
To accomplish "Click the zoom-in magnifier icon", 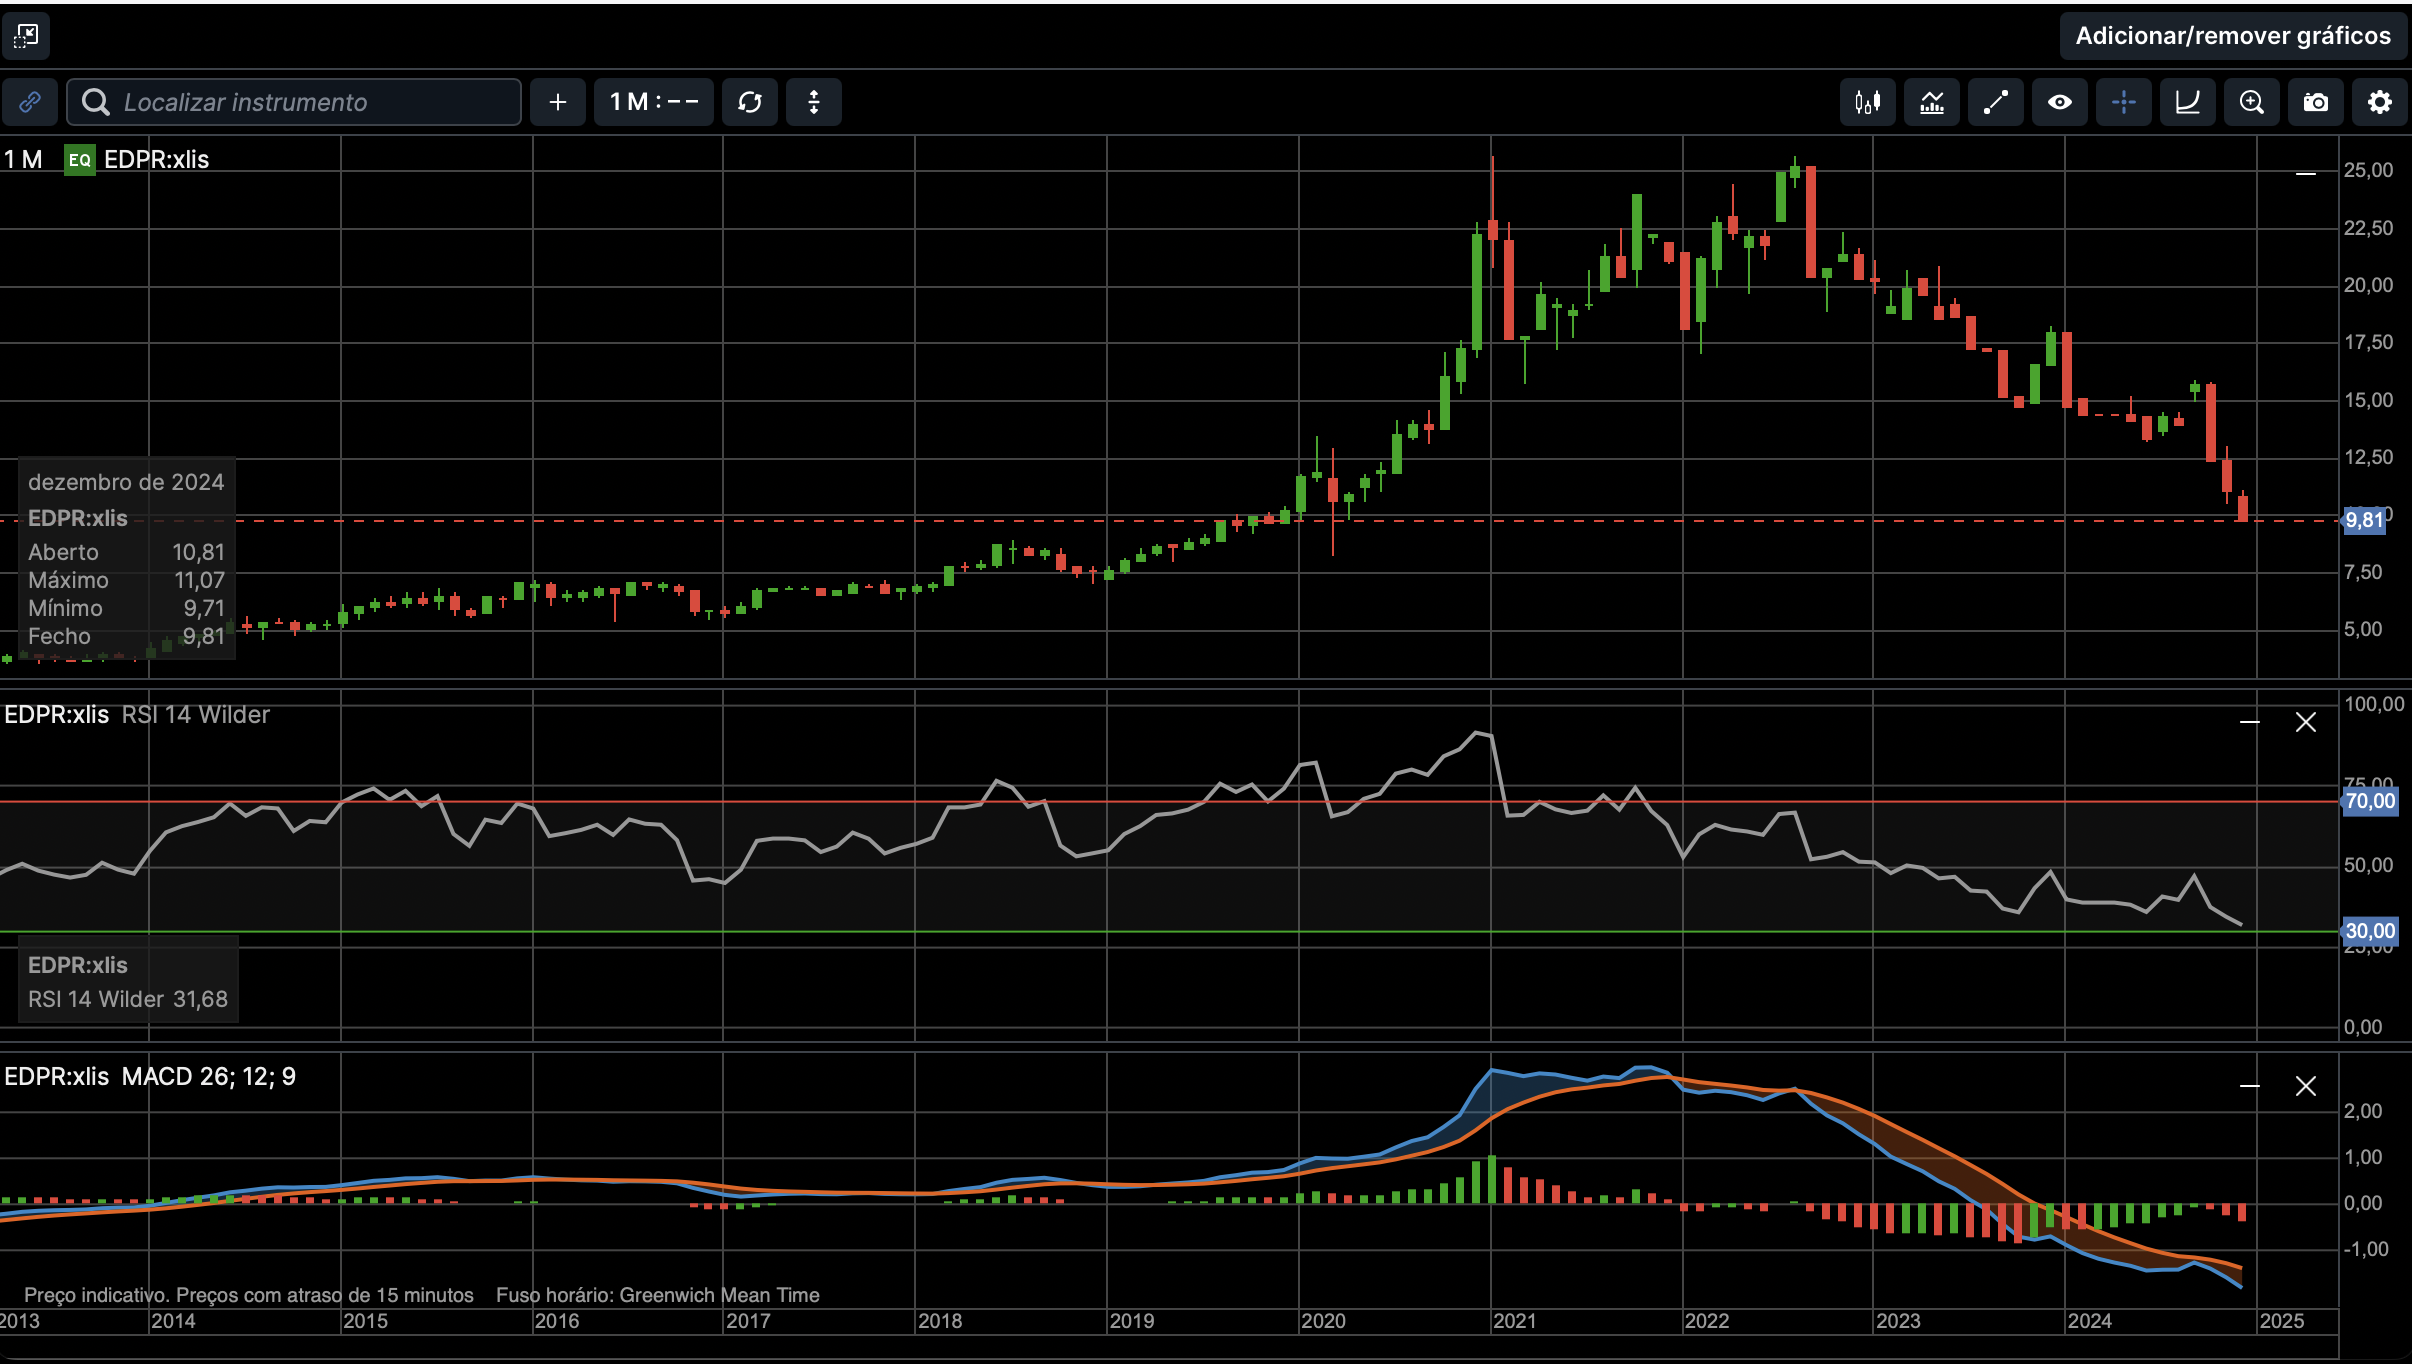I will click(x=2251, y=102).
